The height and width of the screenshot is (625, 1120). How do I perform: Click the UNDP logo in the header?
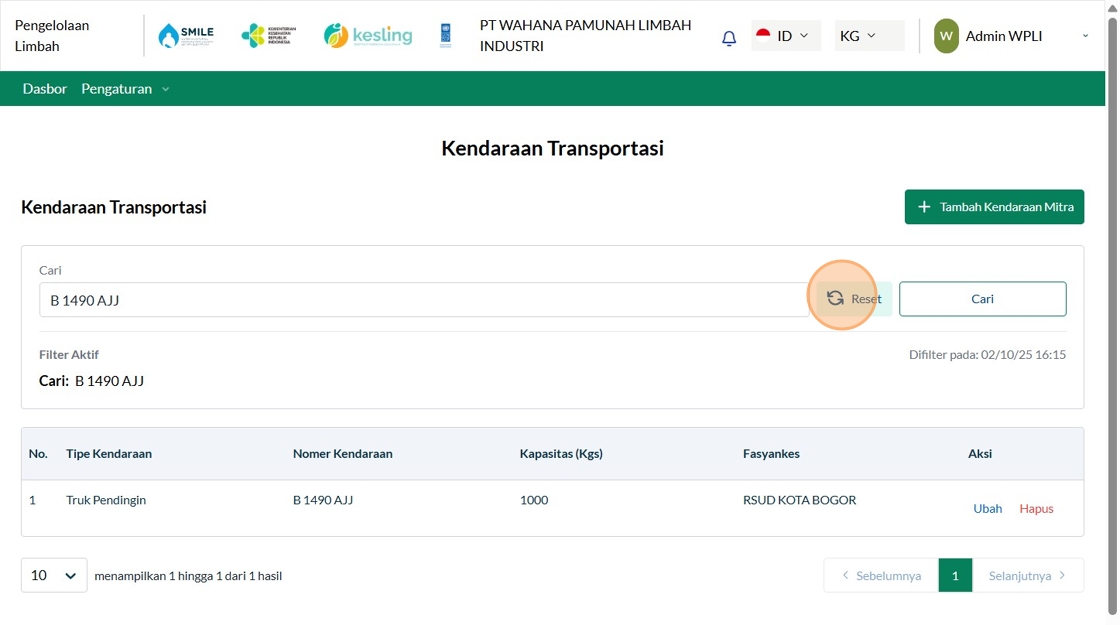coord(446,35)
